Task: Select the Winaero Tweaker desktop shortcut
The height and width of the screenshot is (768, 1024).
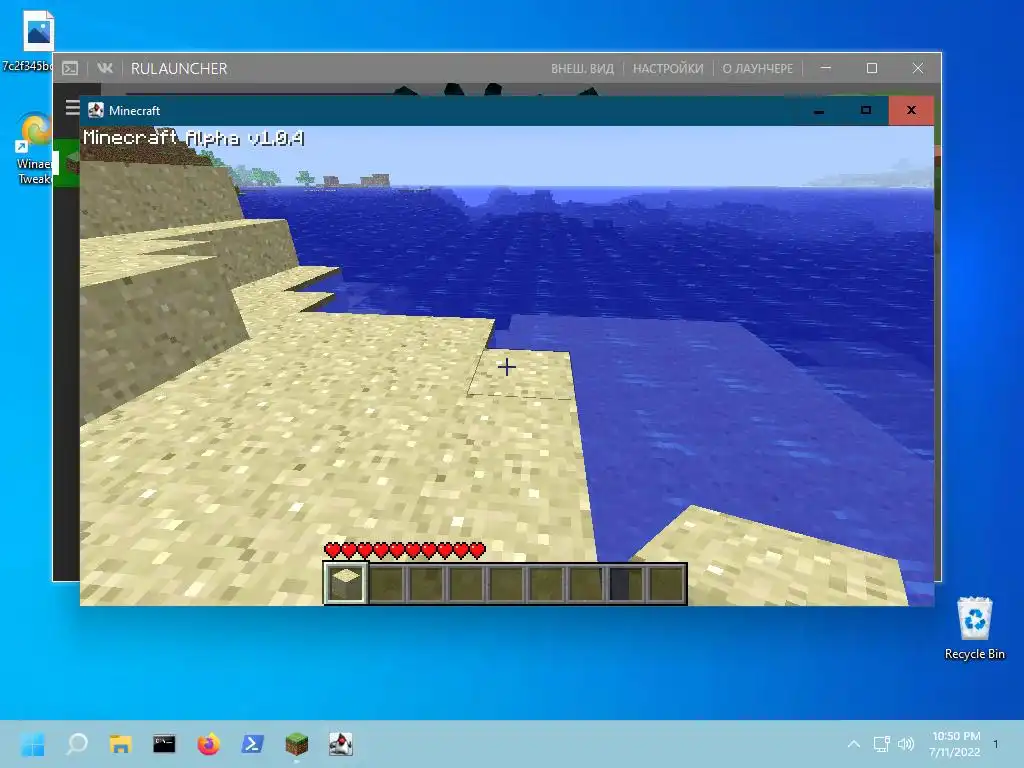Action: 35,149
